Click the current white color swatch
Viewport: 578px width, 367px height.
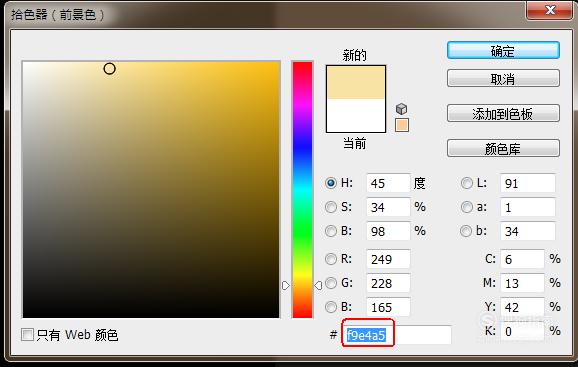pos(356,115)
